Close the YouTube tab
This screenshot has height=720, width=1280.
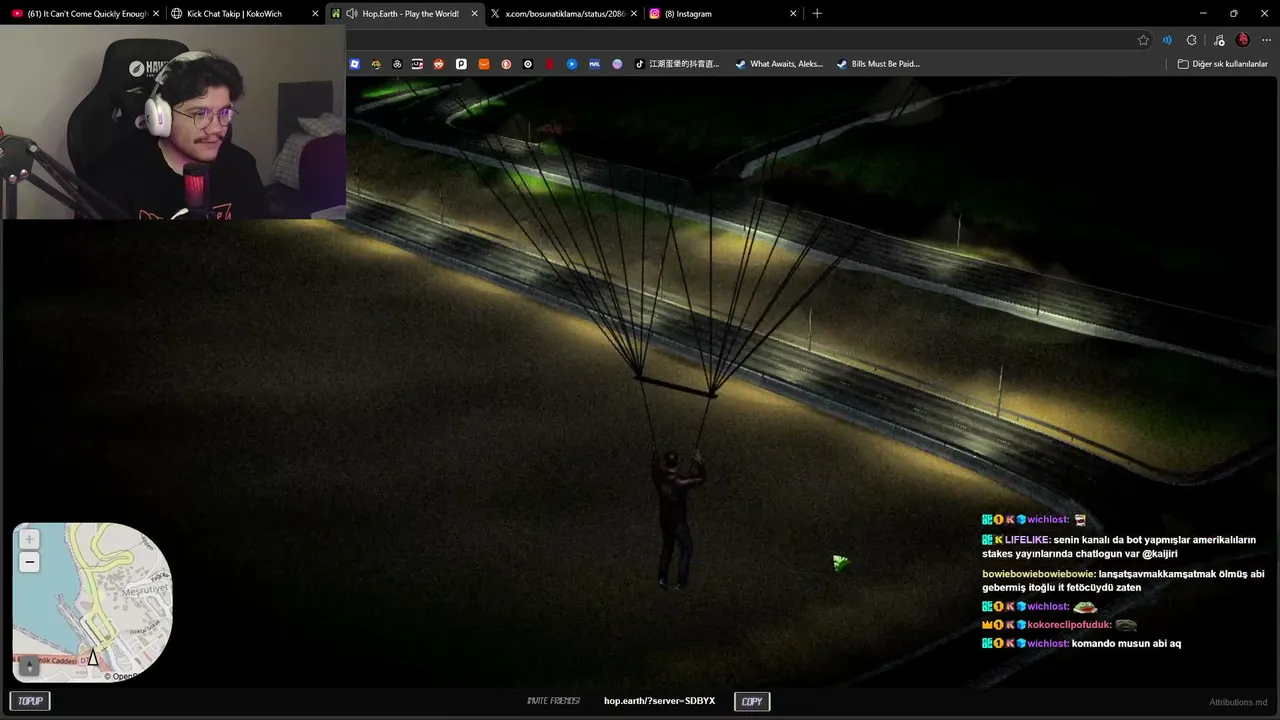point(156,14)
